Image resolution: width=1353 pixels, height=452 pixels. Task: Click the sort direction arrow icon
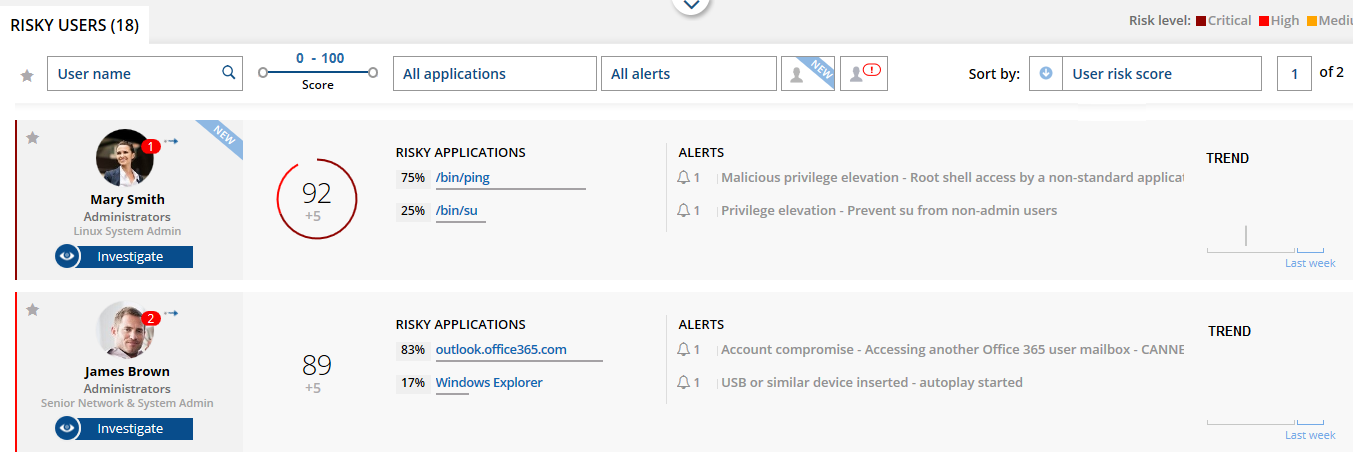click(x=1046, y=74)
